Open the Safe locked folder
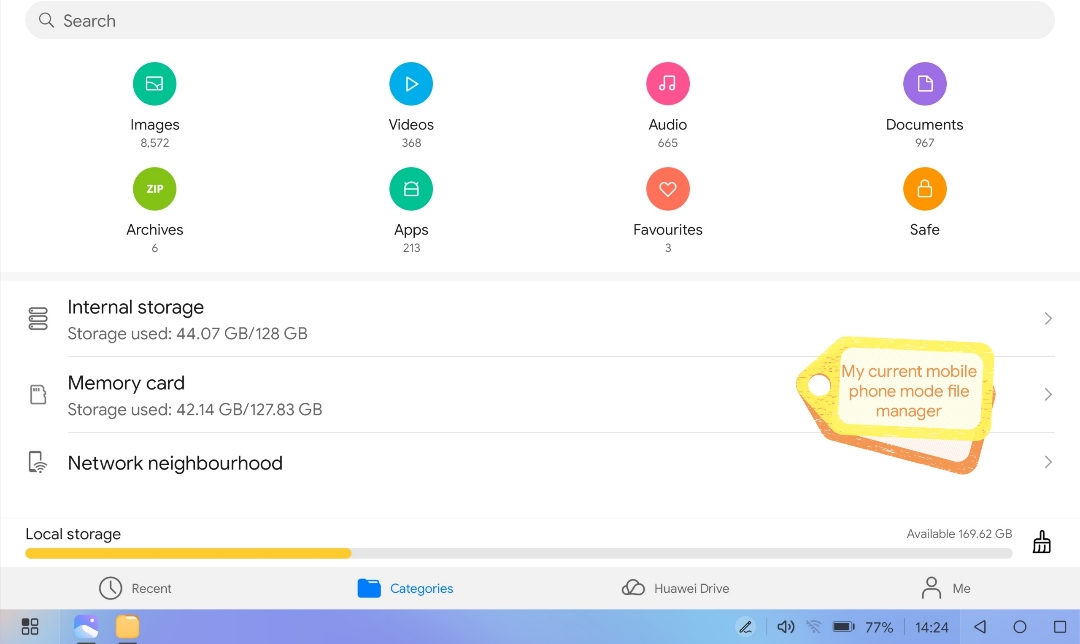 (x=924, y=190)
